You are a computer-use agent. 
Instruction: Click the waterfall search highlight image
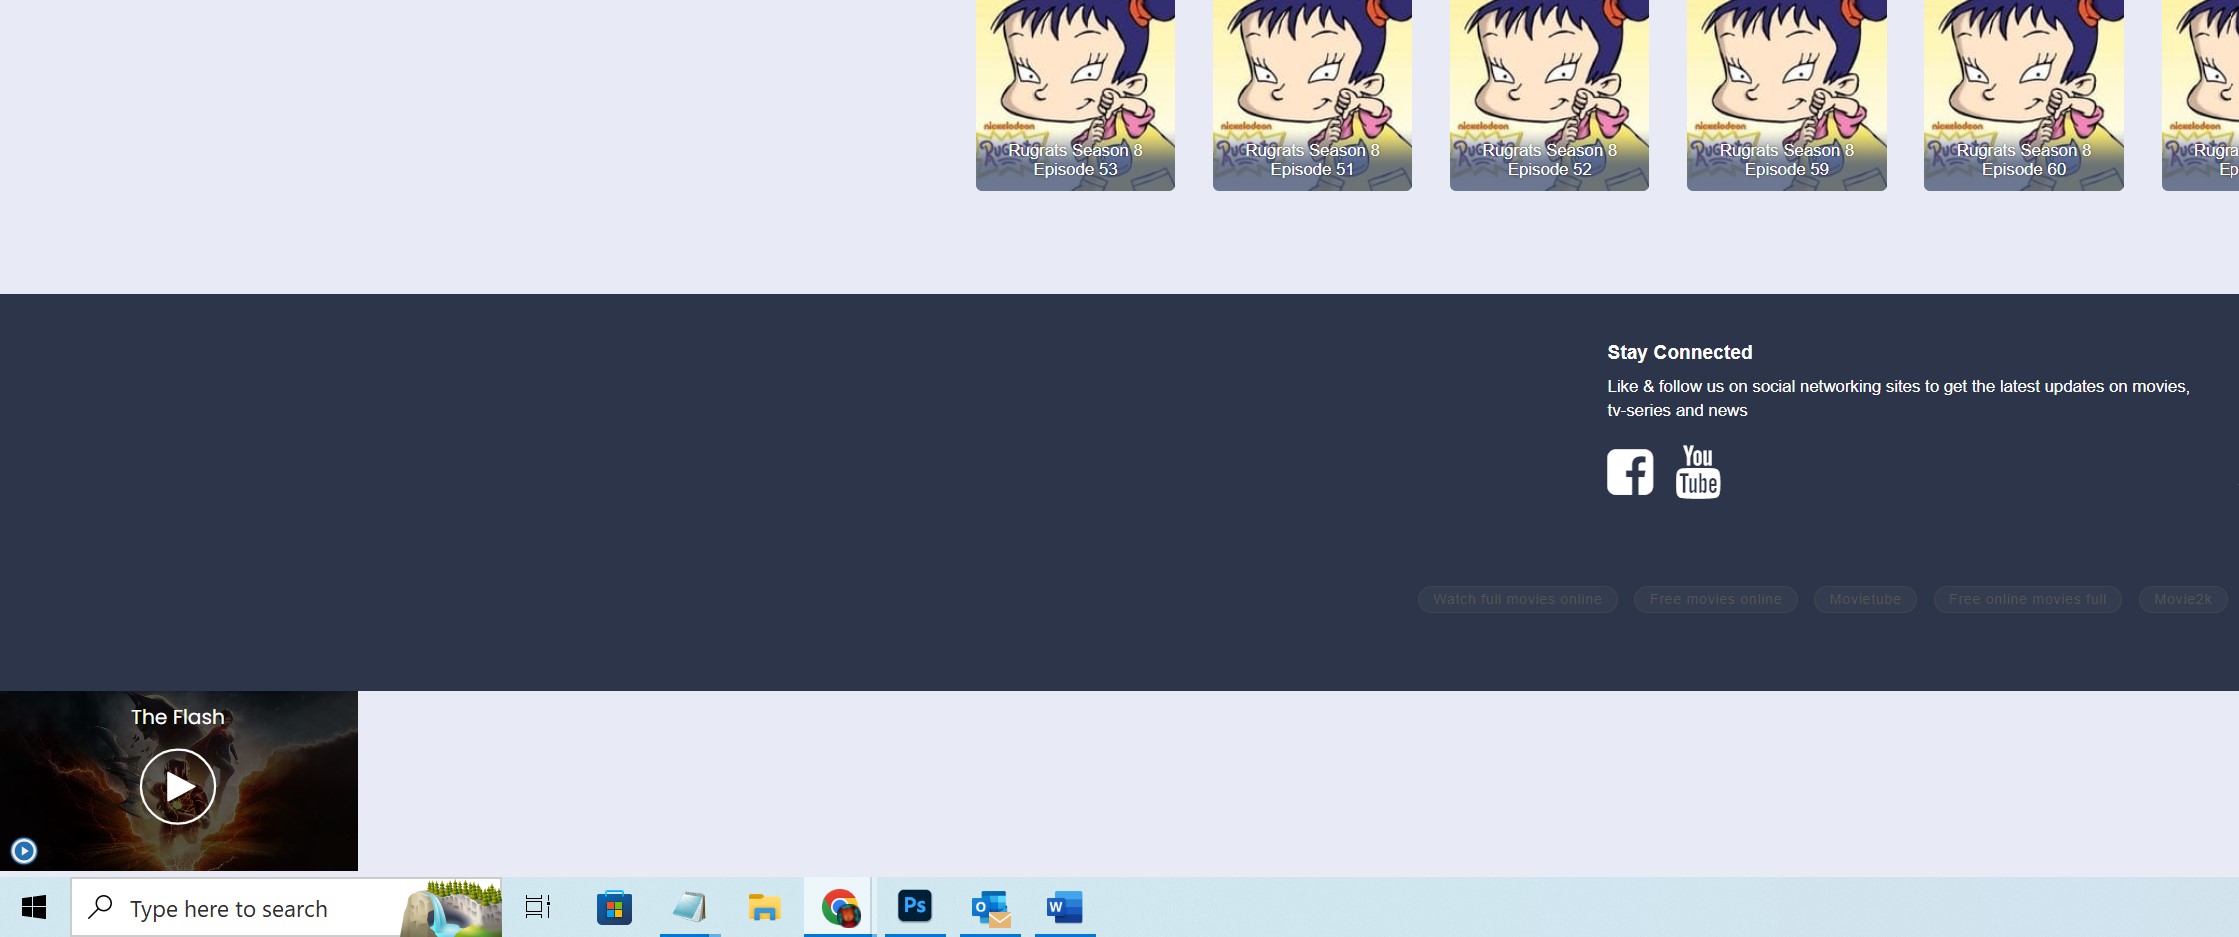pos(451,908)
